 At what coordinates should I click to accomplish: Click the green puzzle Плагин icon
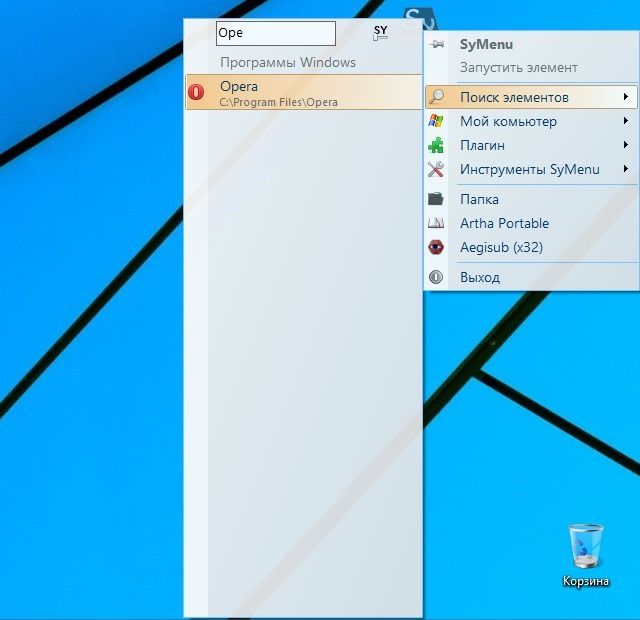tap(436, 145)
